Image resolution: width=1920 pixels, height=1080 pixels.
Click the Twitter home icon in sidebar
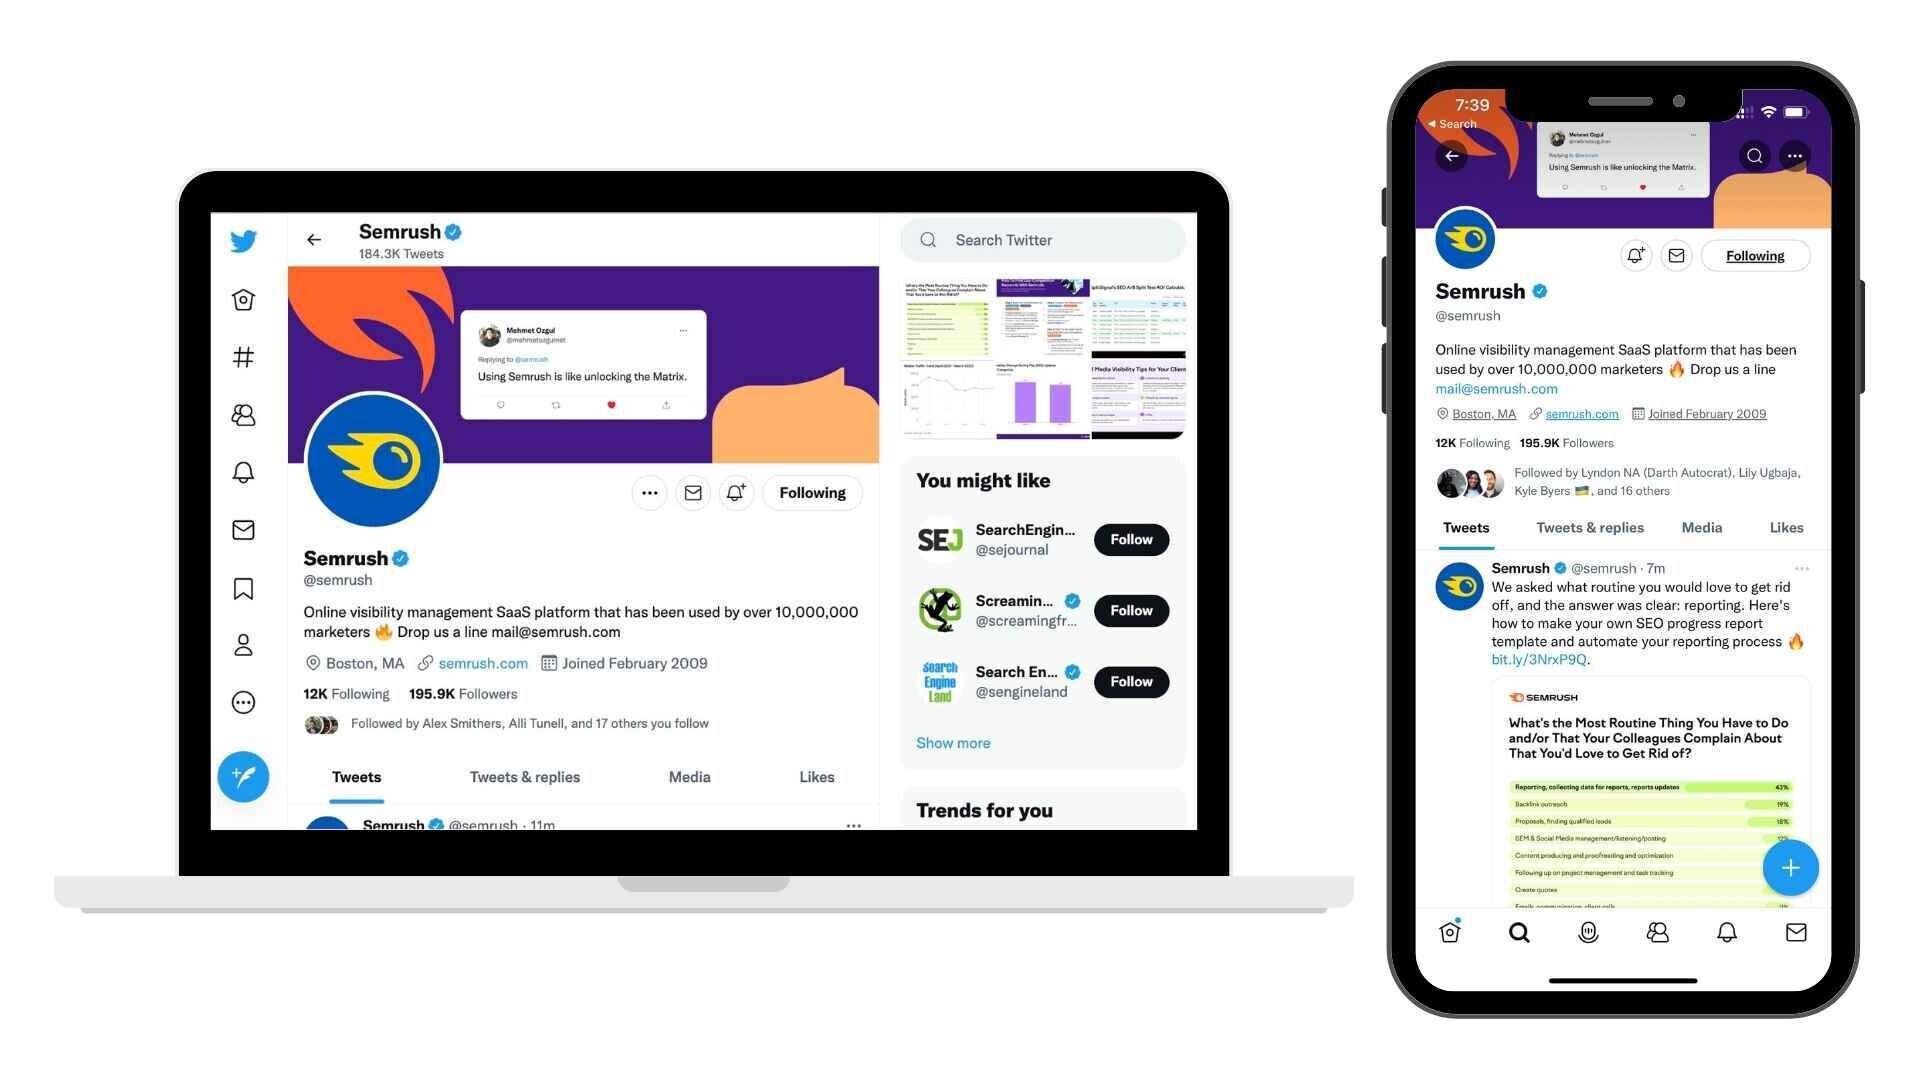241,299
